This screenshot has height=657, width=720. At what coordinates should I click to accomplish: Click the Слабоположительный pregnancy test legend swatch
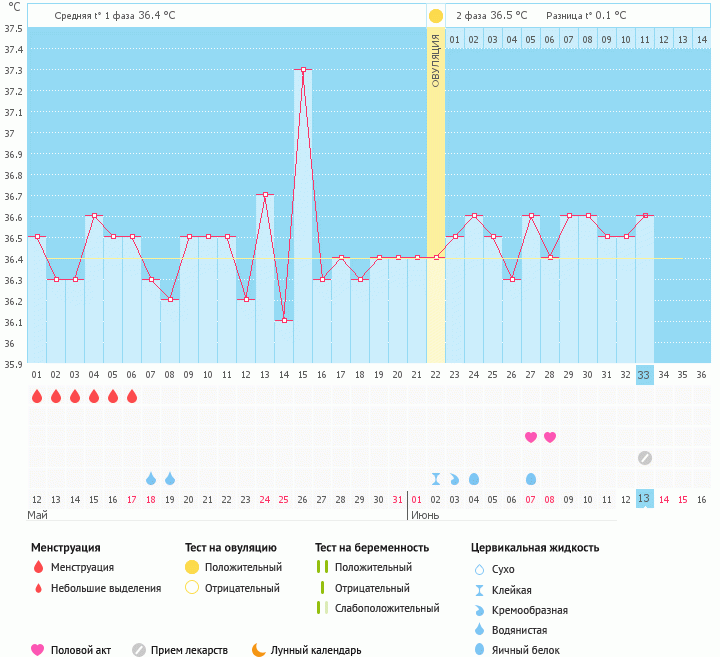click(322, 608)
